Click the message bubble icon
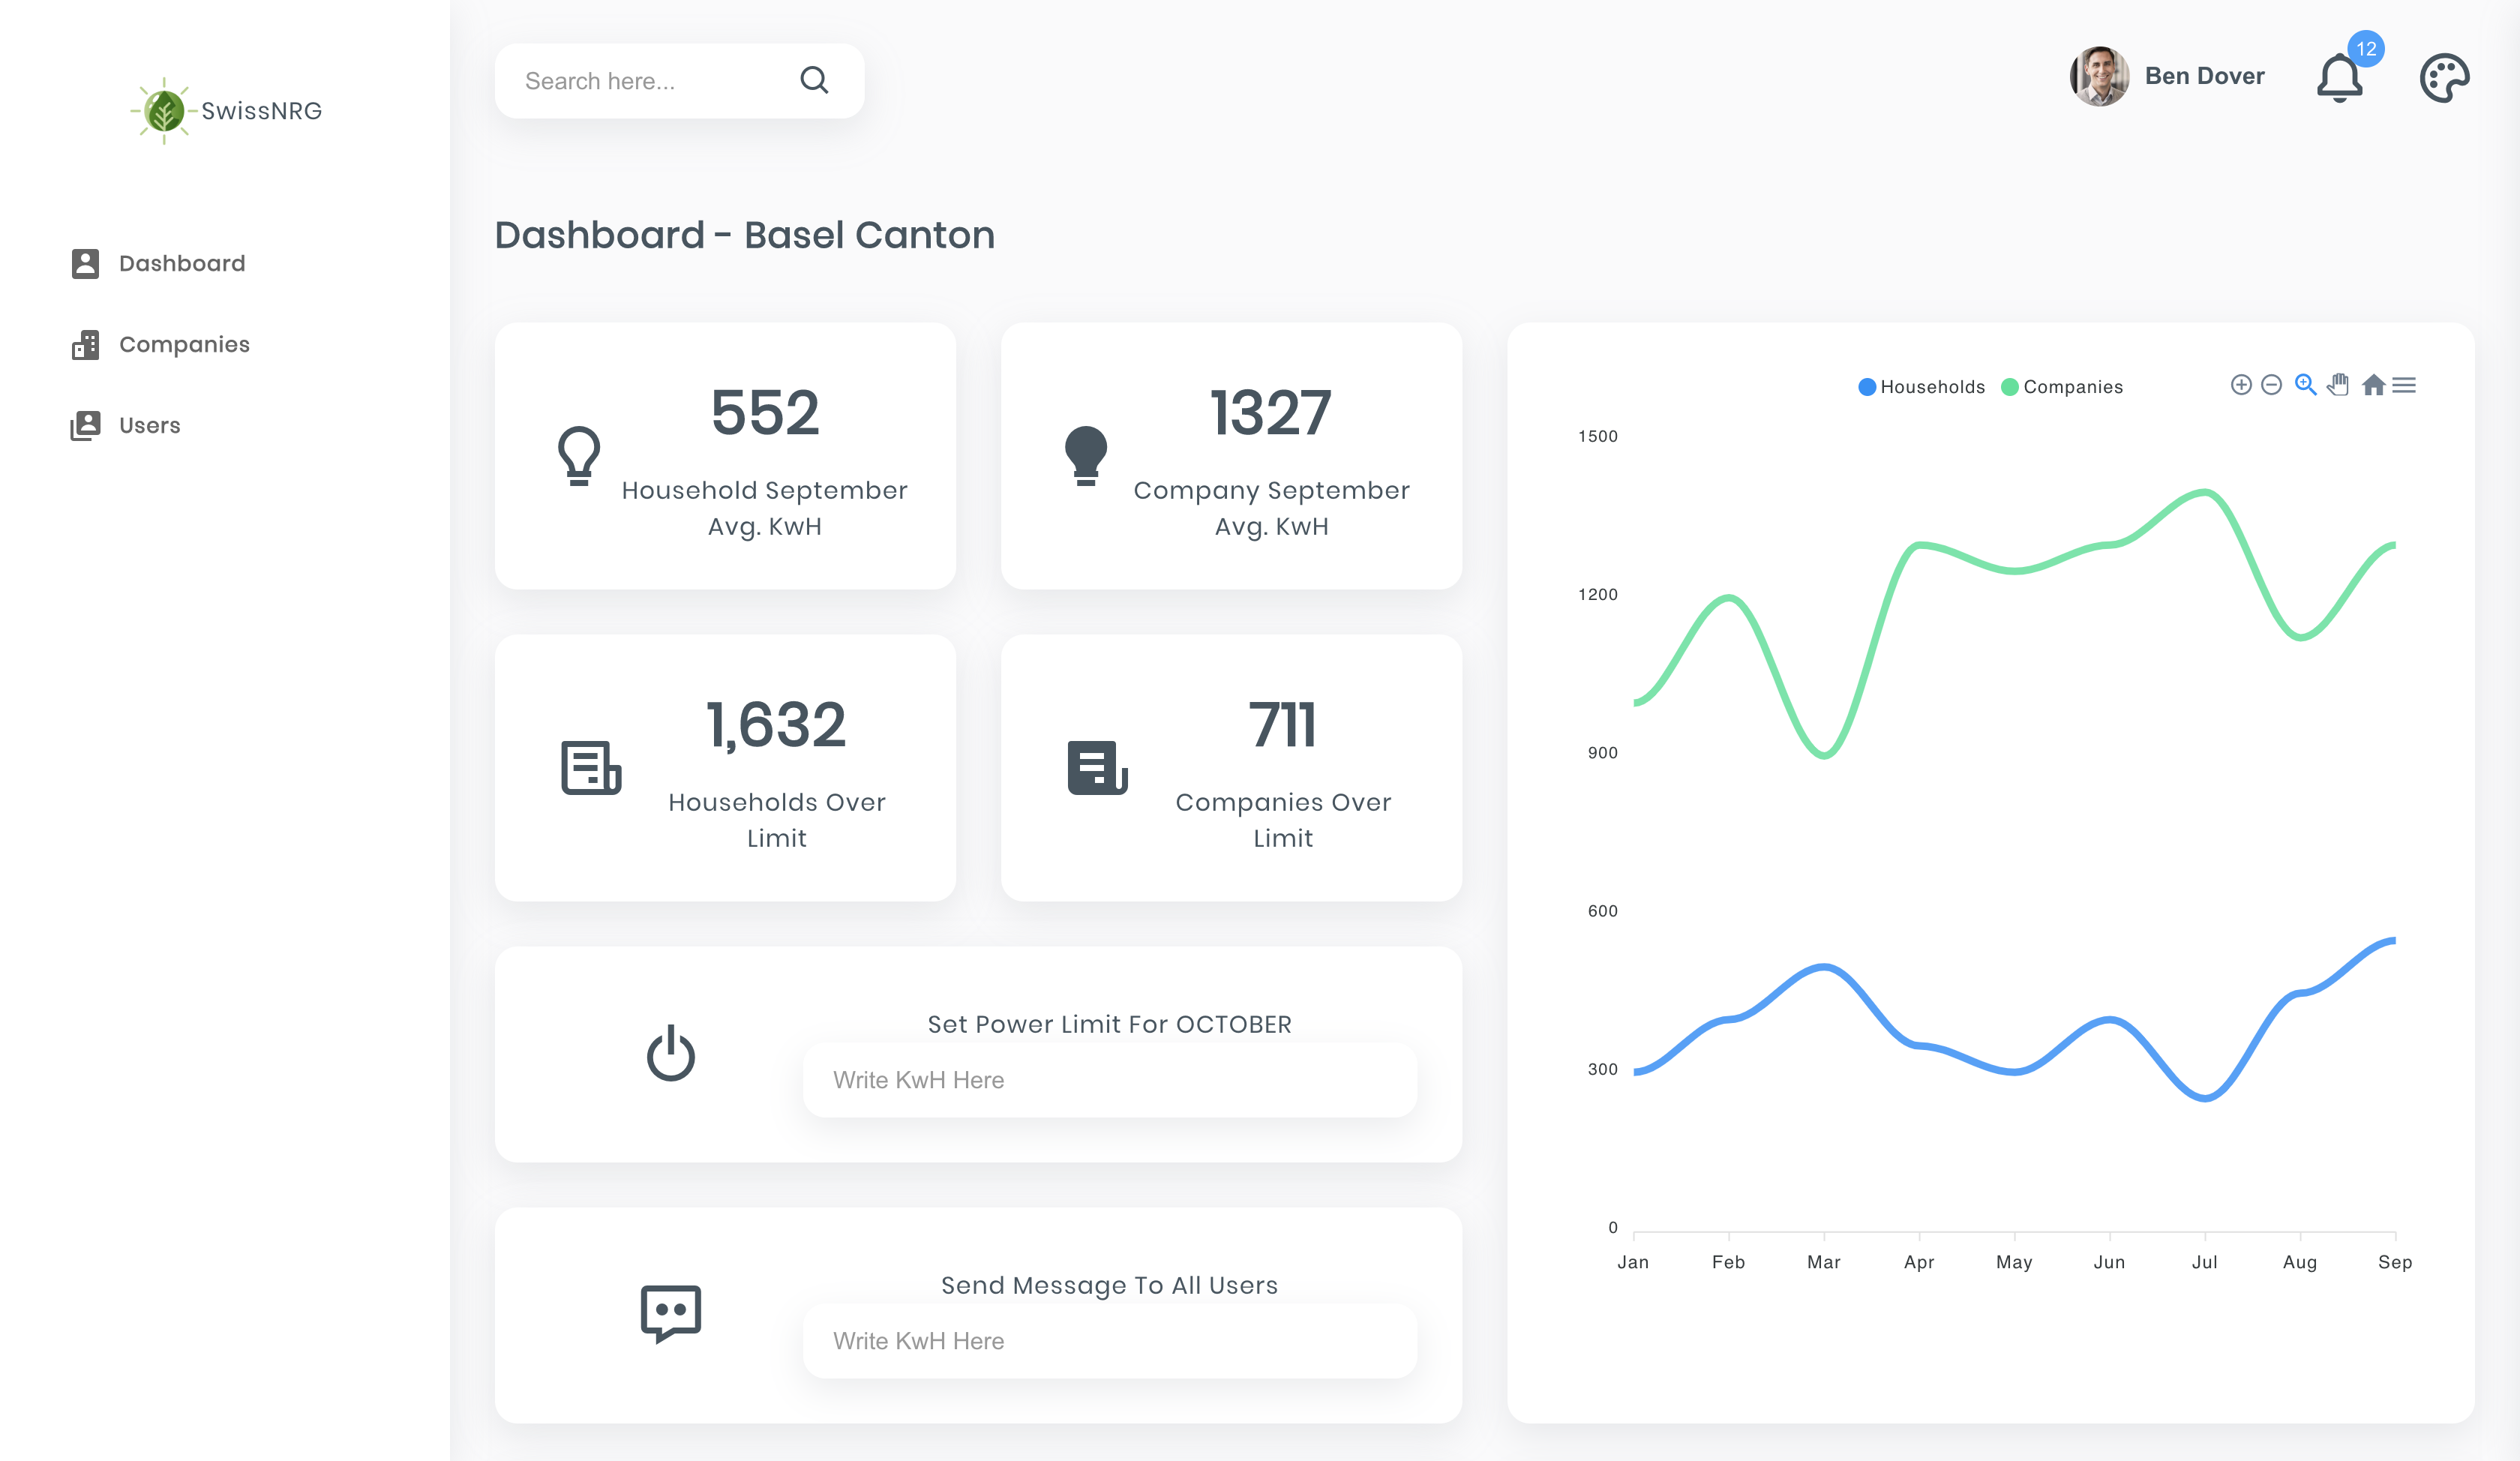The image size is (2520, 1461). coord(670,1313)
